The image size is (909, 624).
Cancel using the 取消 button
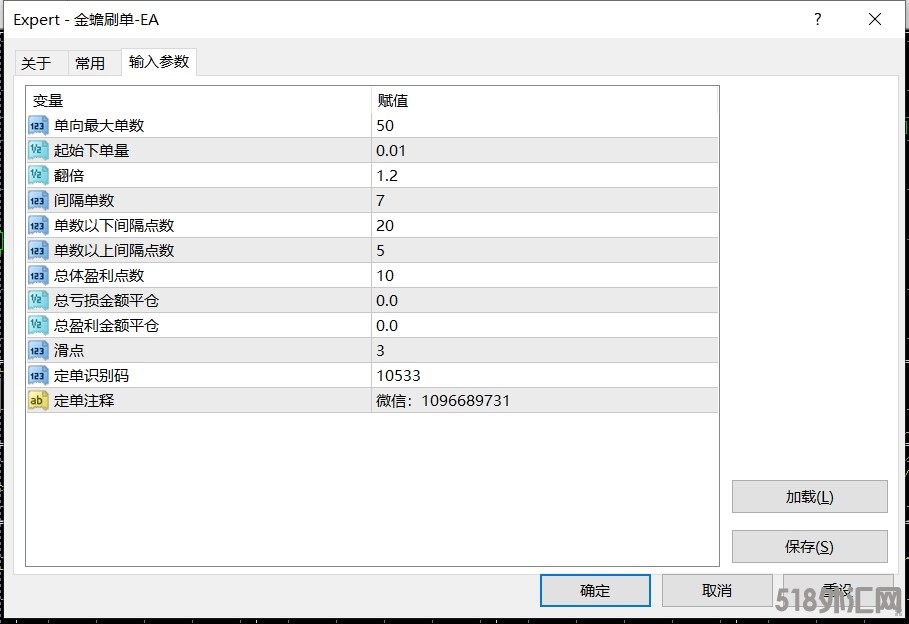(717, 590)
